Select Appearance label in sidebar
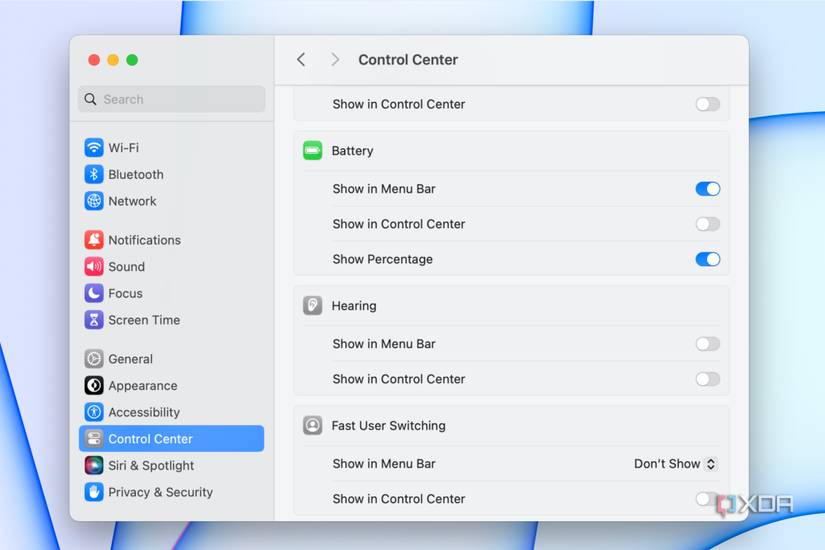 point(143,386)
